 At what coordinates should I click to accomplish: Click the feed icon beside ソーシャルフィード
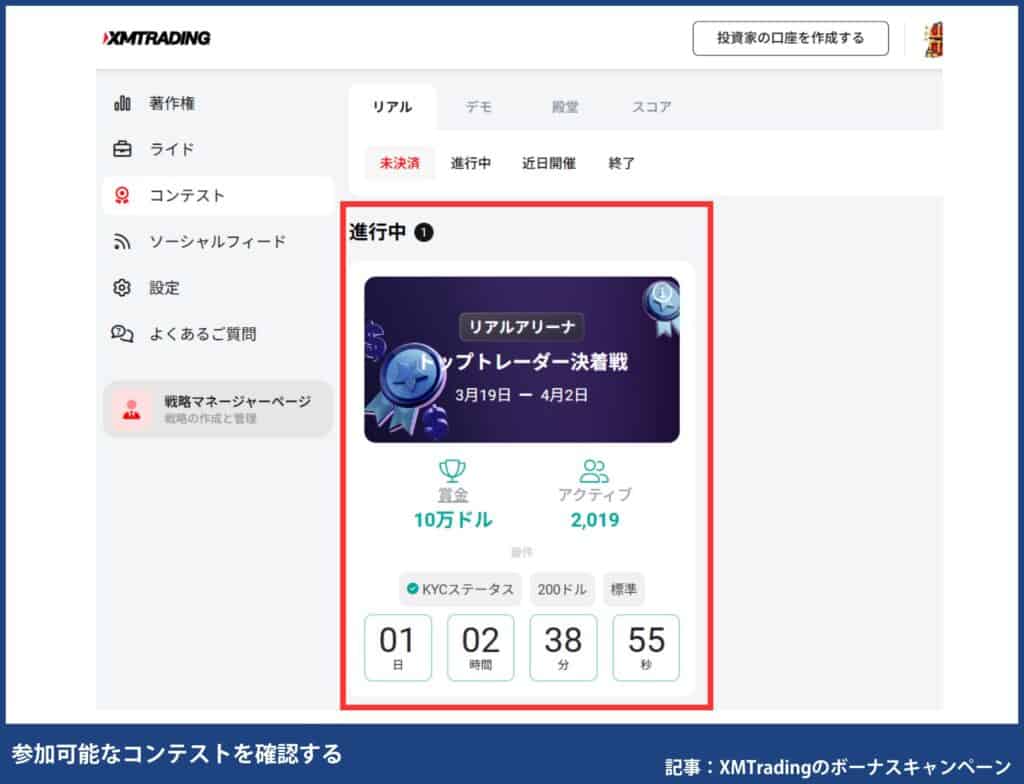point(122,242)
